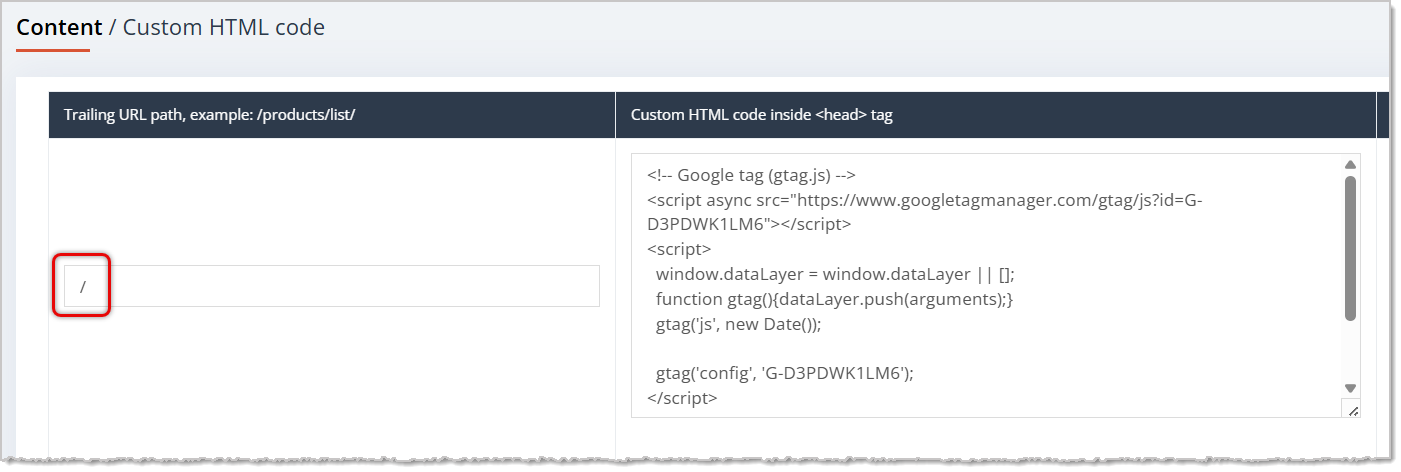1401x472 pixels.
Task: Click the scrollbar track below the thumb
Action: 1350,351
